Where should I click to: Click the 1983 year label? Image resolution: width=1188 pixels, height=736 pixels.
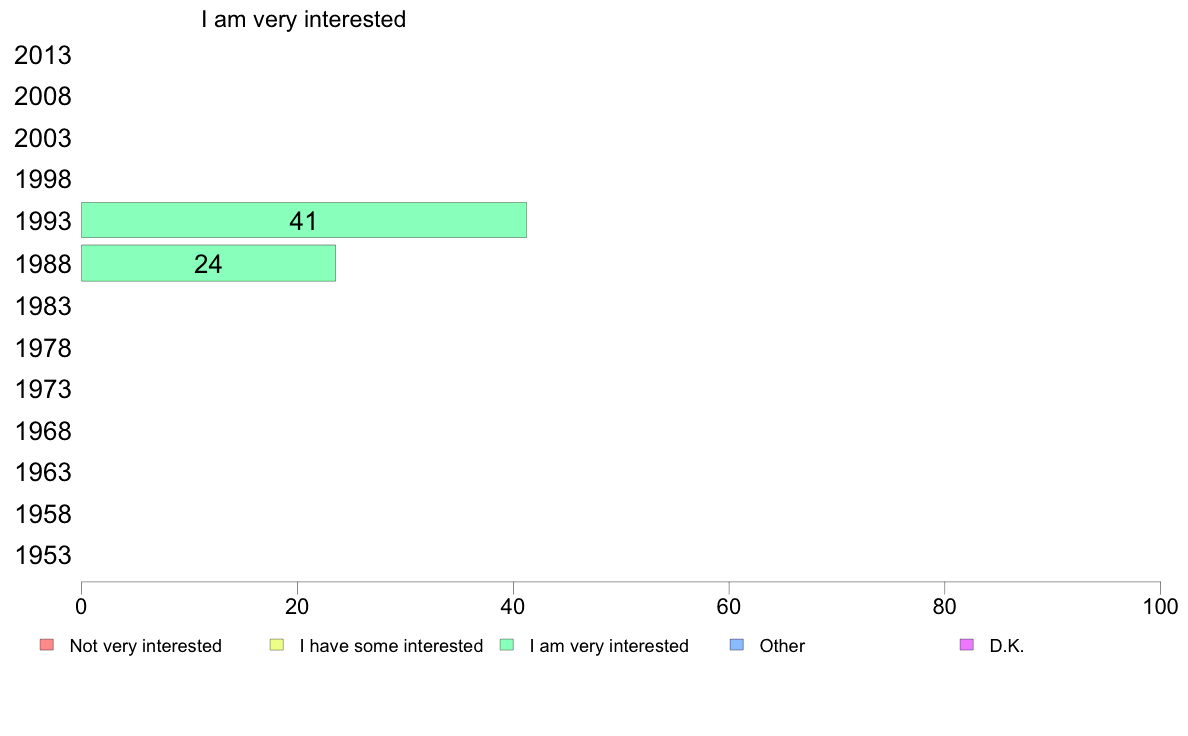pyautogui.click(x=43, y=306)
